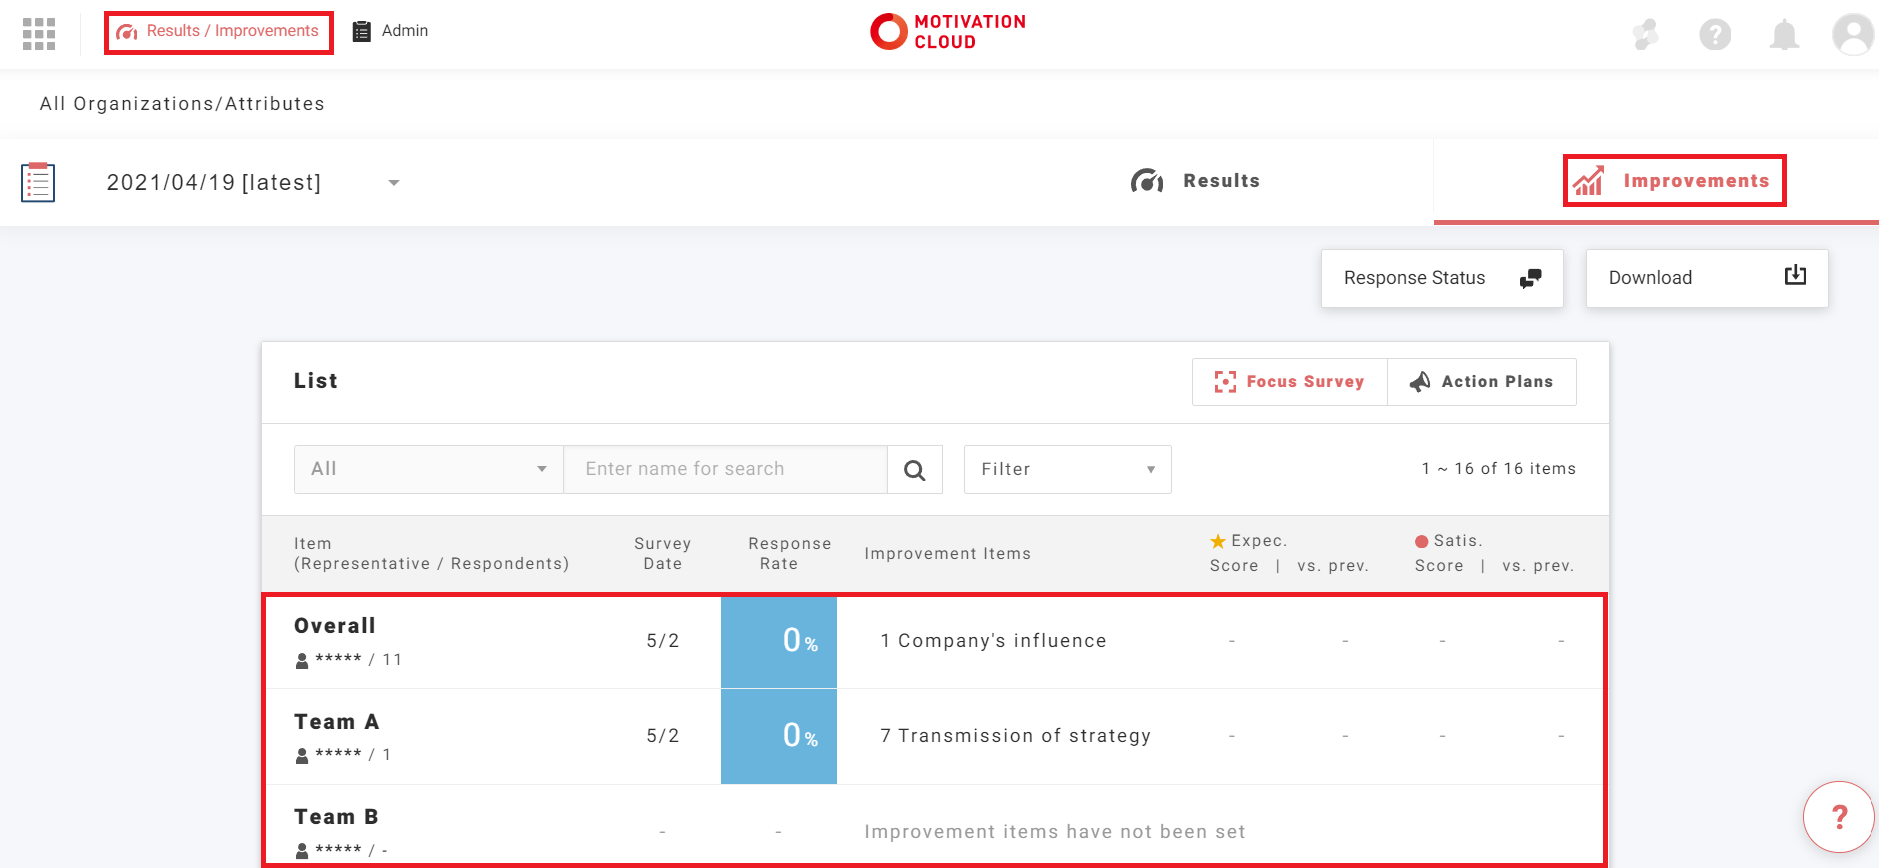The width and height of the screenshot is (1879, 868).
Task: Click the help question mark icon in header
Action: (x=1715, y=35)
